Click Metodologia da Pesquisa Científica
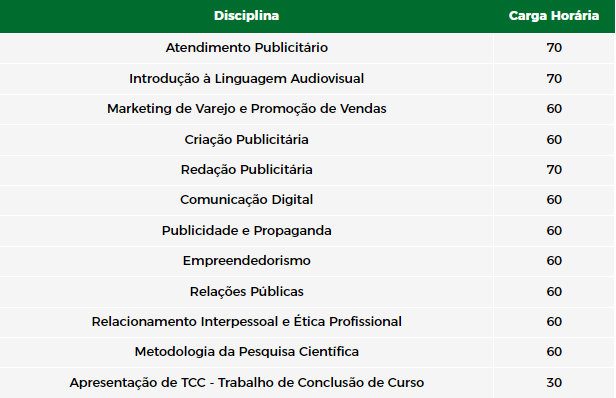Screen dimensions: 616x398 (x=247, y=352)
